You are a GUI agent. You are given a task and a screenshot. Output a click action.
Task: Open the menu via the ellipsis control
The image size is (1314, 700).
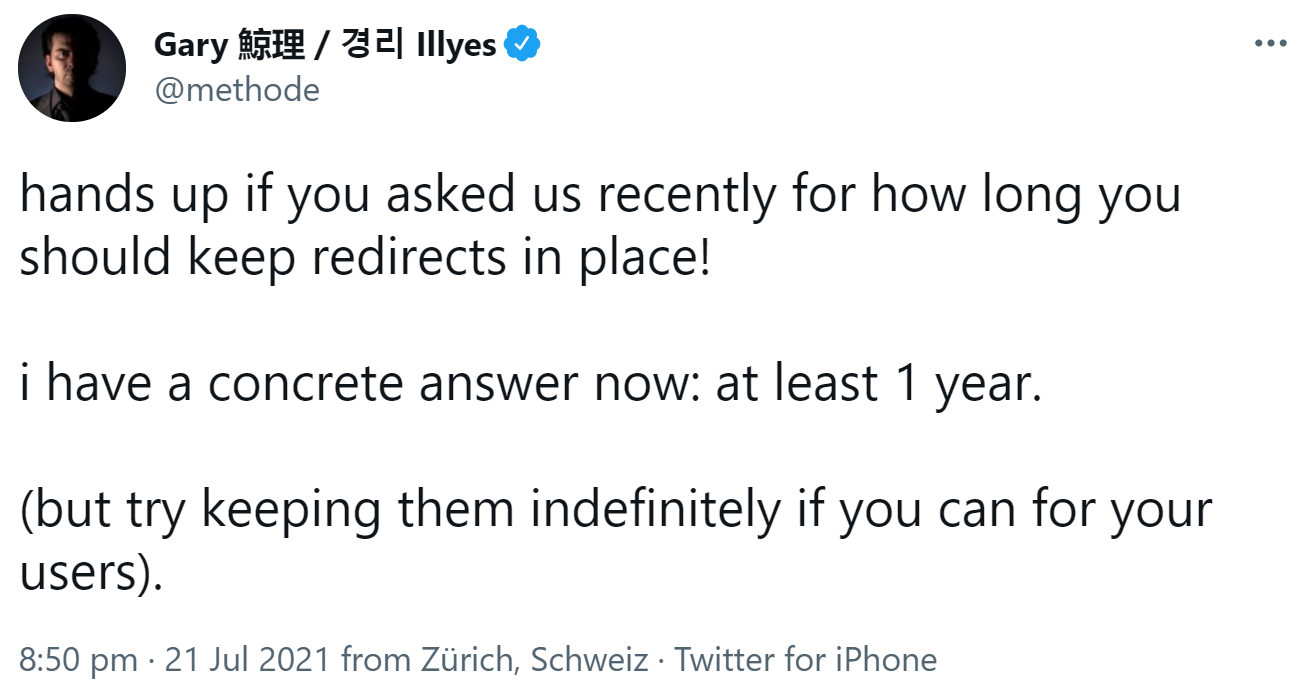click(1272, 42)
